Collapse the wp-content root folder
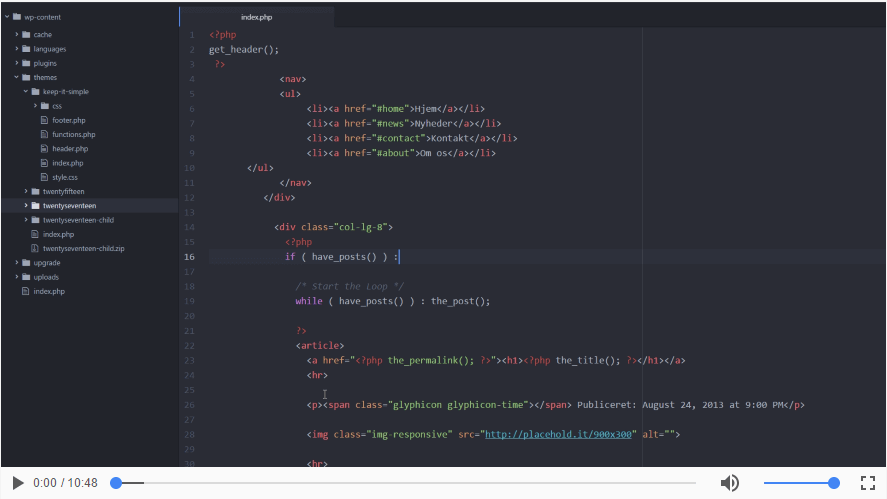Viewport: 887px width, 499px height. pyautogui.click(x=7, y=17)
